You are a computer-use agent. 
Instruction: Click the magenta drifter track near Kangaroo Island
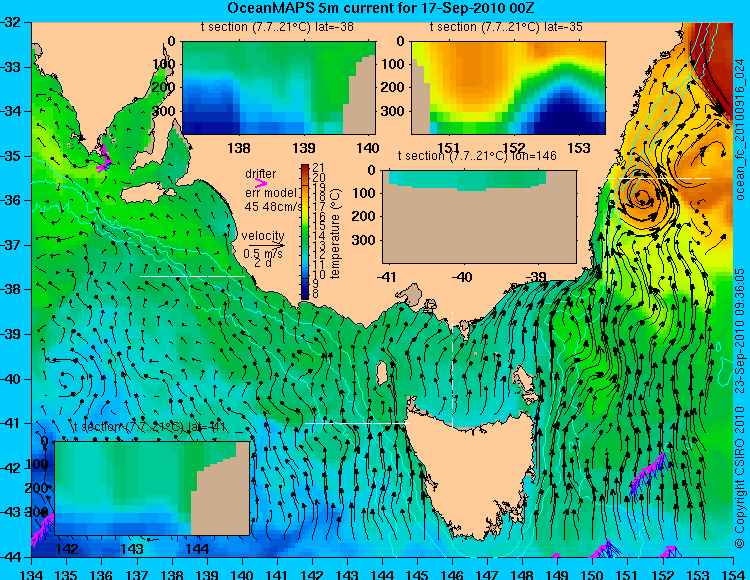tap(104, 159)
